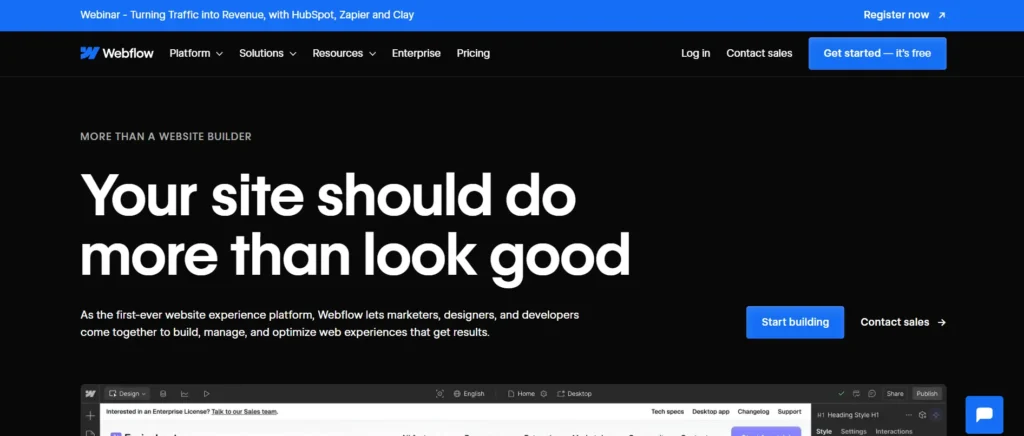Open the CMS database icon in Designer toolbar
Viewport: 1024px width, 436px height.
[163, 394]
